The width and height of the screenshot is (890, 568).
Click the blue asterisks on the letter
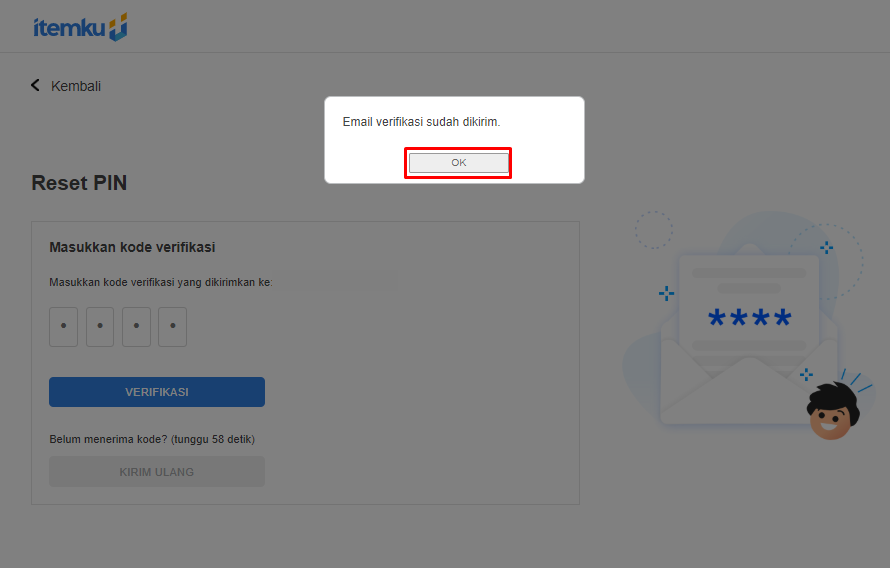click(749, 319)
